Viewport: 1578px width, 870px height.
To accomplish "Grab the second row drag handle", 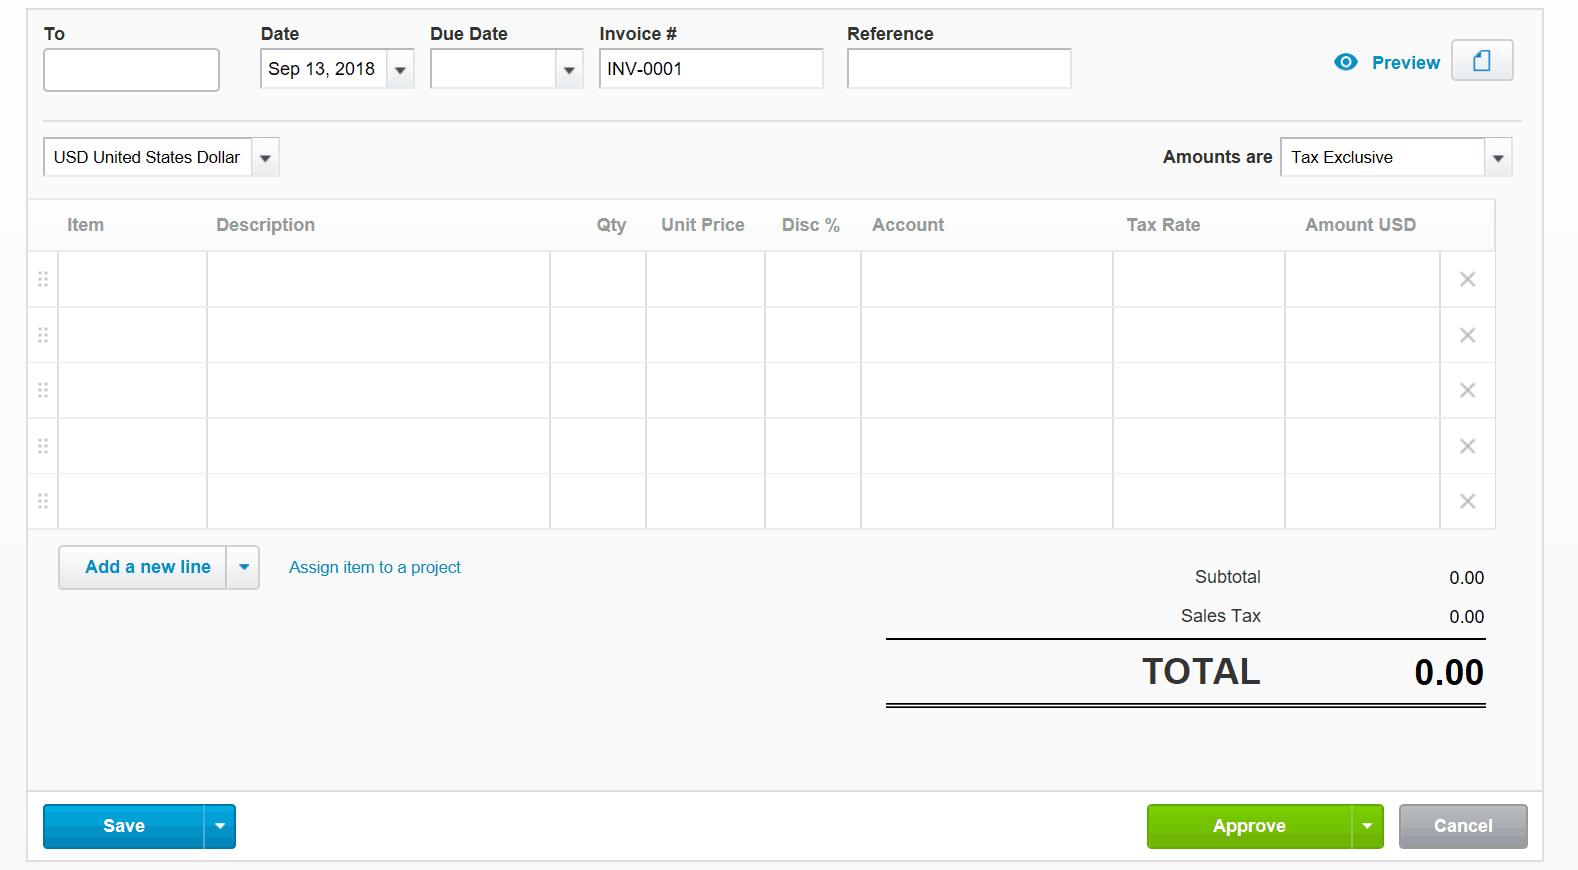I will pyautogui.click(x=43, y=335).
